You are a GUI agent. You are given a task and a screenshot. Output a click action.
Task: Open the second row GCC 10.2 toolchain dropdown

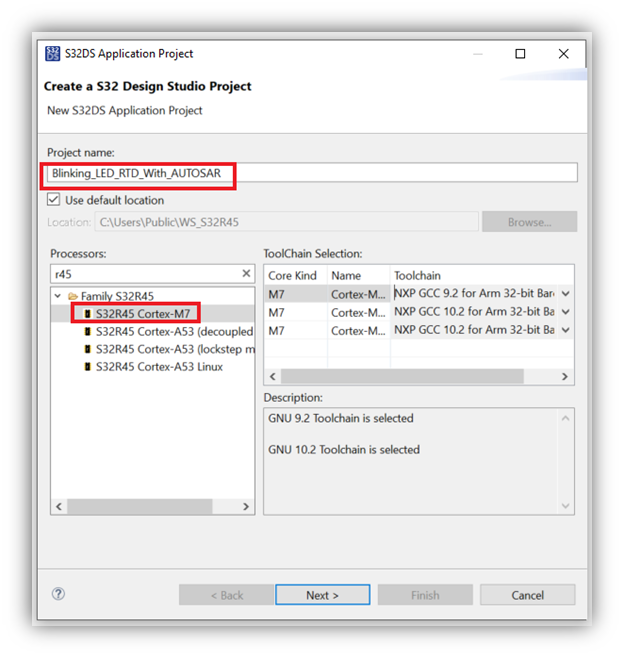(566, 312)
